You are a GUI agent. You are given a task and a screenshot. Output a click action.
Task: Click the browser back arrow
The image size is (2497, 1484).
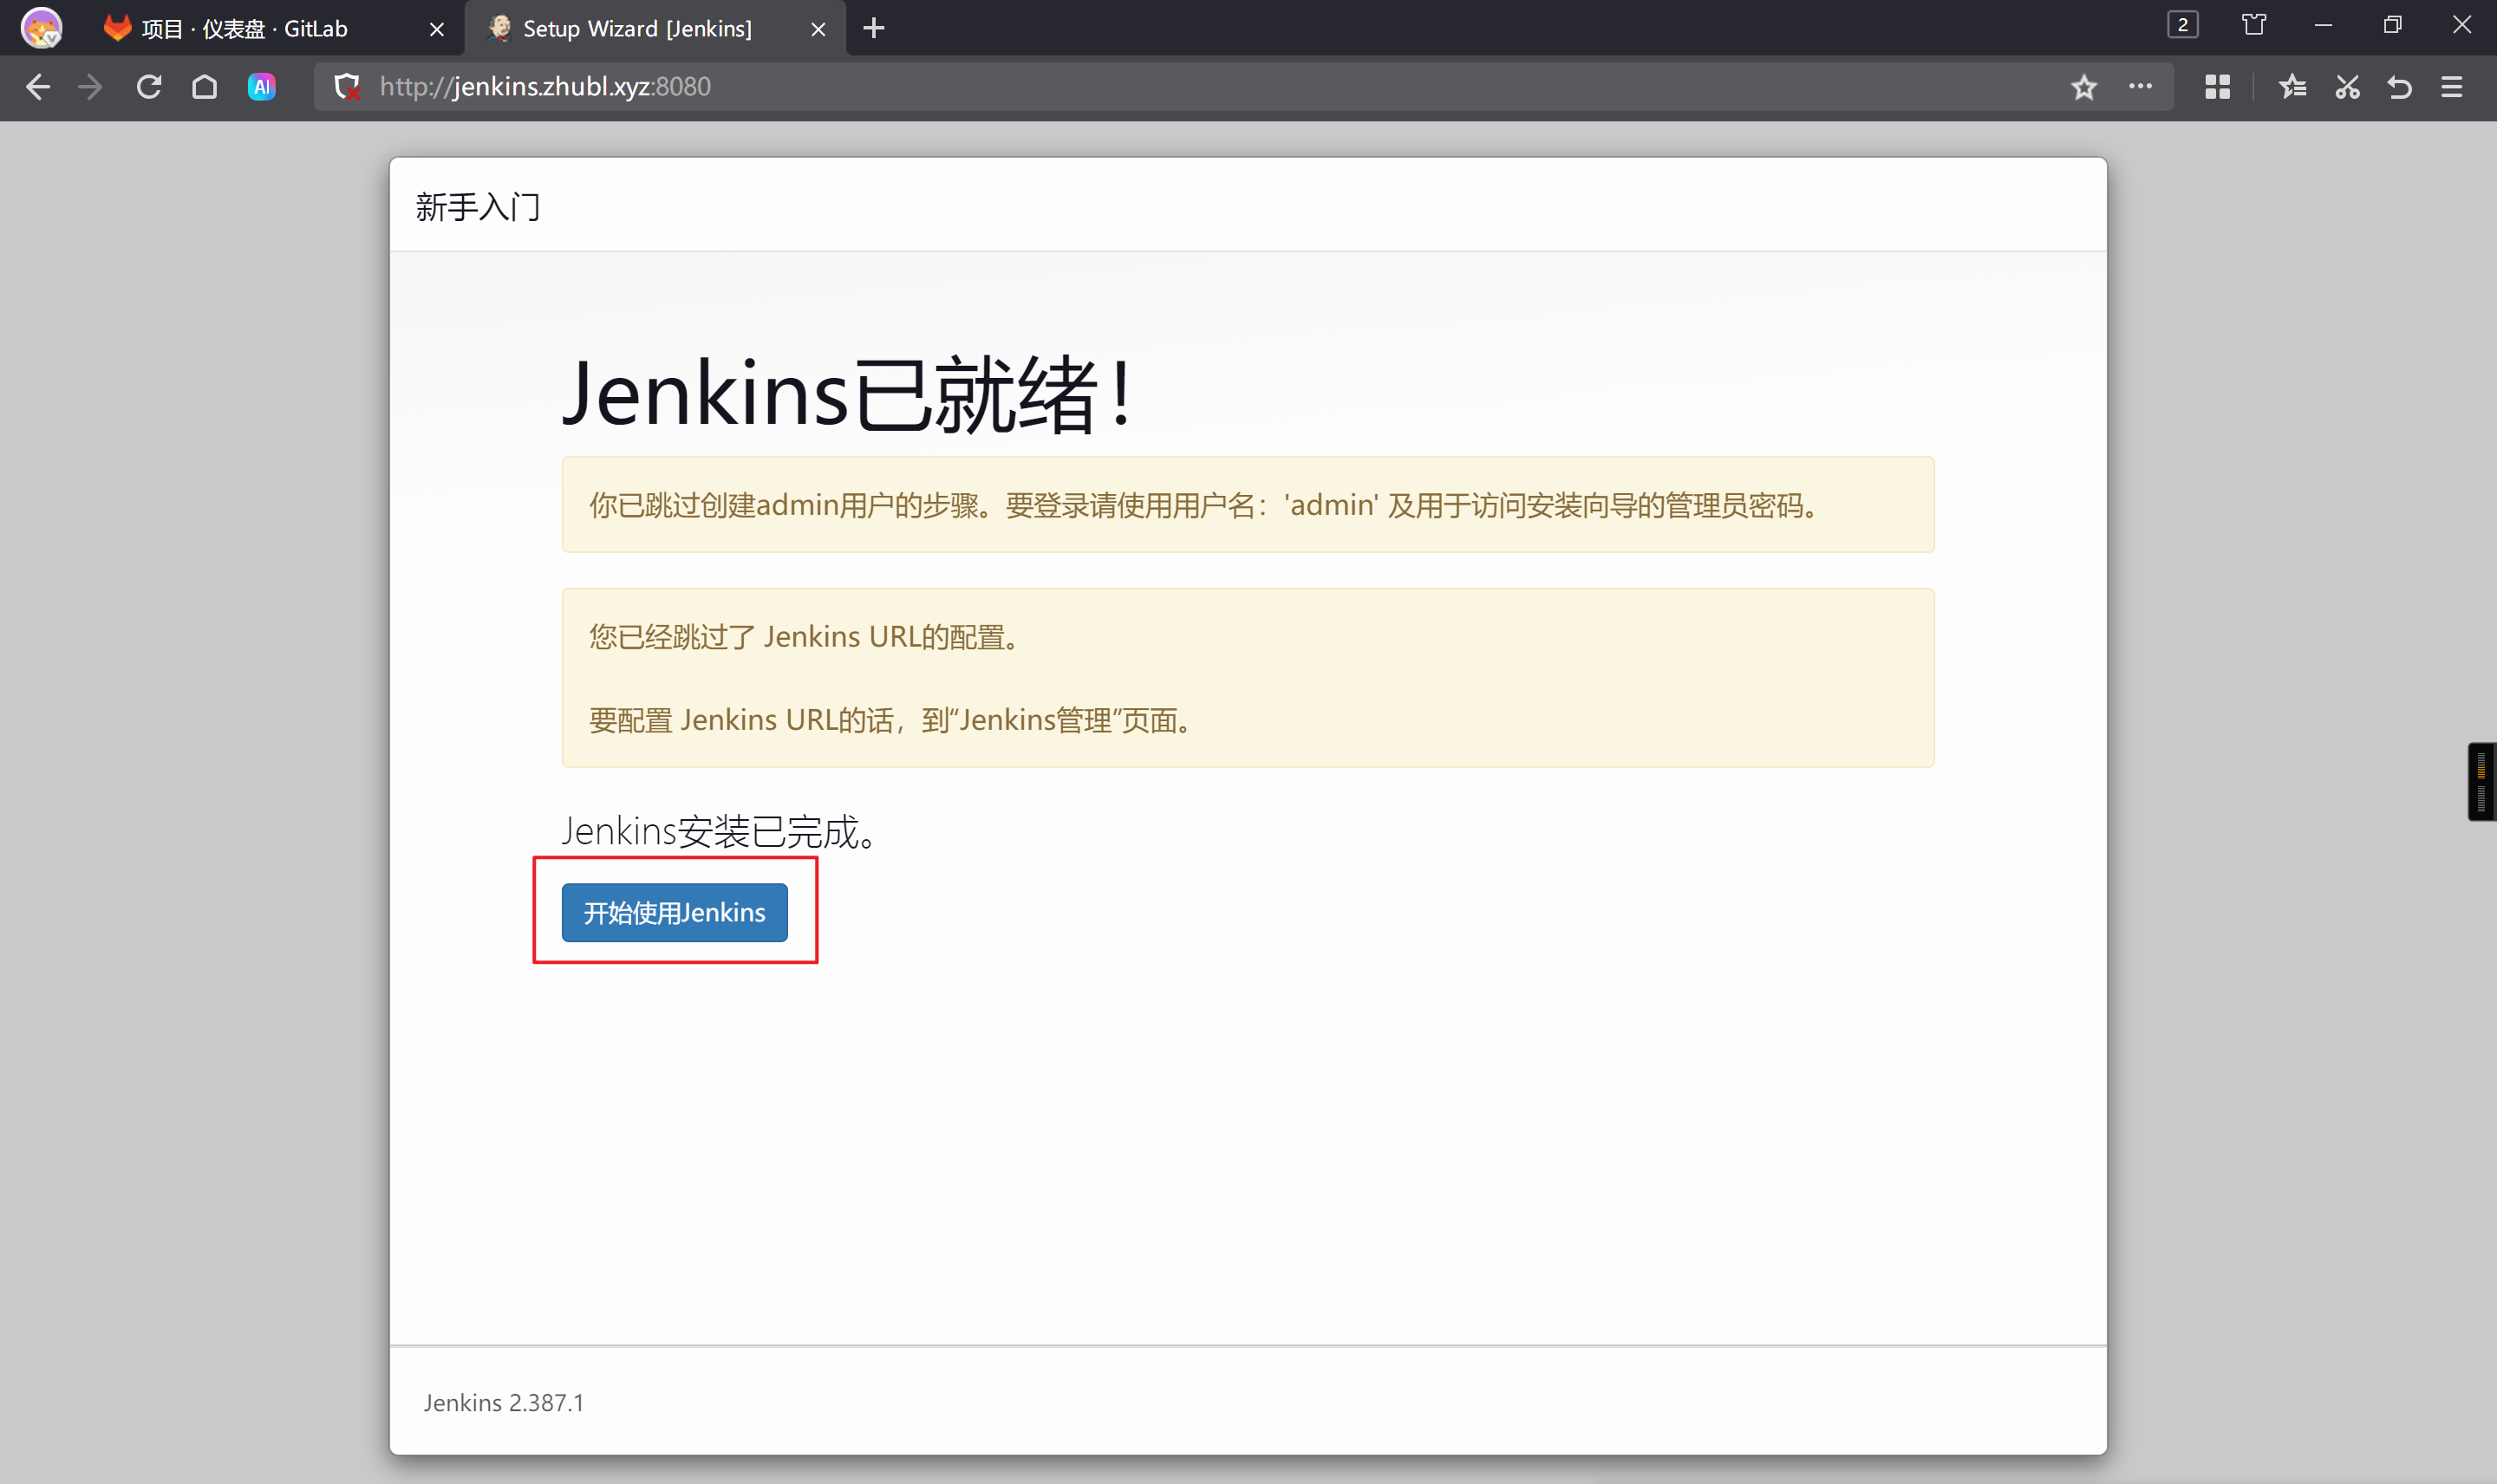(38, 87)
